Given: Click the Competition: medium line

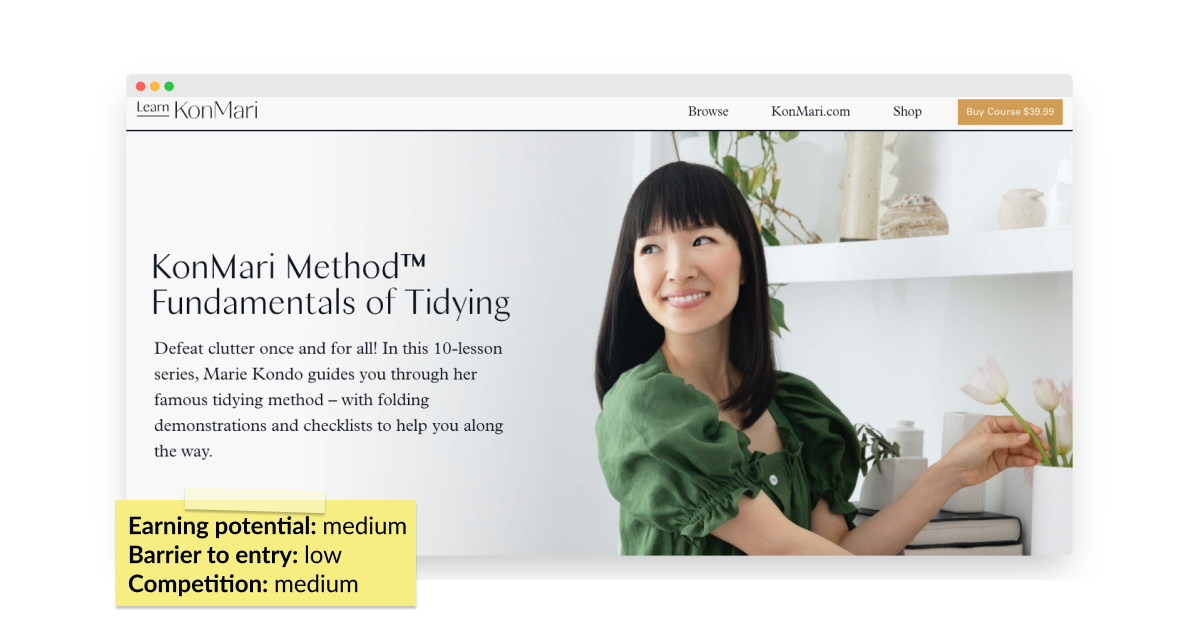Looking at the screenshot, I should 243,584.
